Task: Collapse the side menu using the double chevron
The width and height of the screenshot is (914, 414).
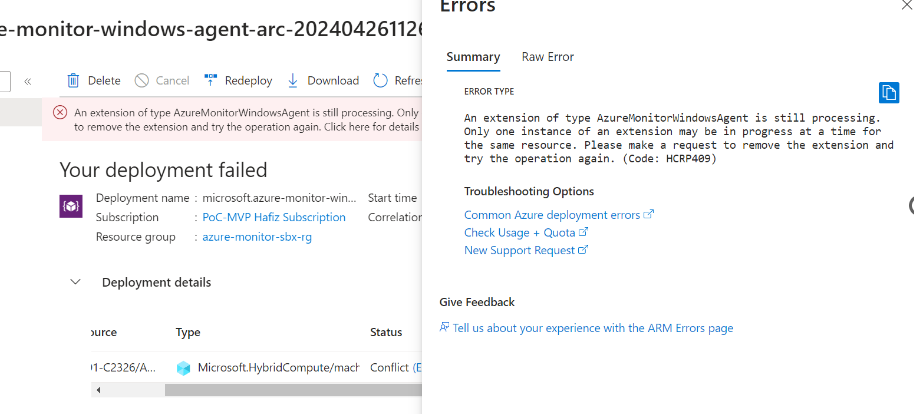Action: click(27, 81)
